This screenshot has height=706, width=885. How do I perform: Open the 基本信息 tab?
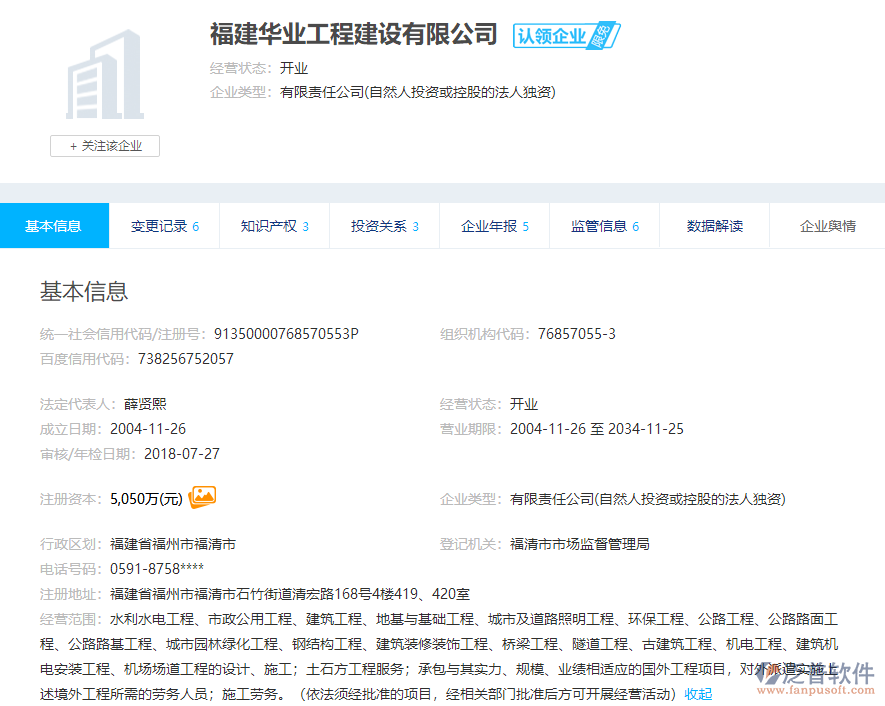[54, 226]
